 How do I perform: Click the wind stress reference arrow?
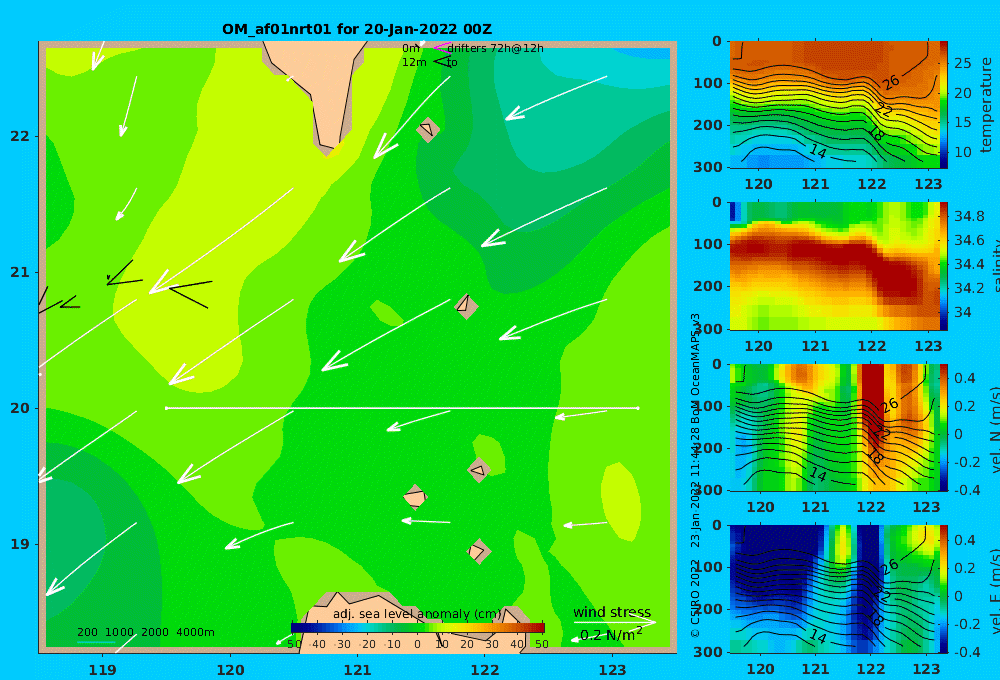(614, 622)
